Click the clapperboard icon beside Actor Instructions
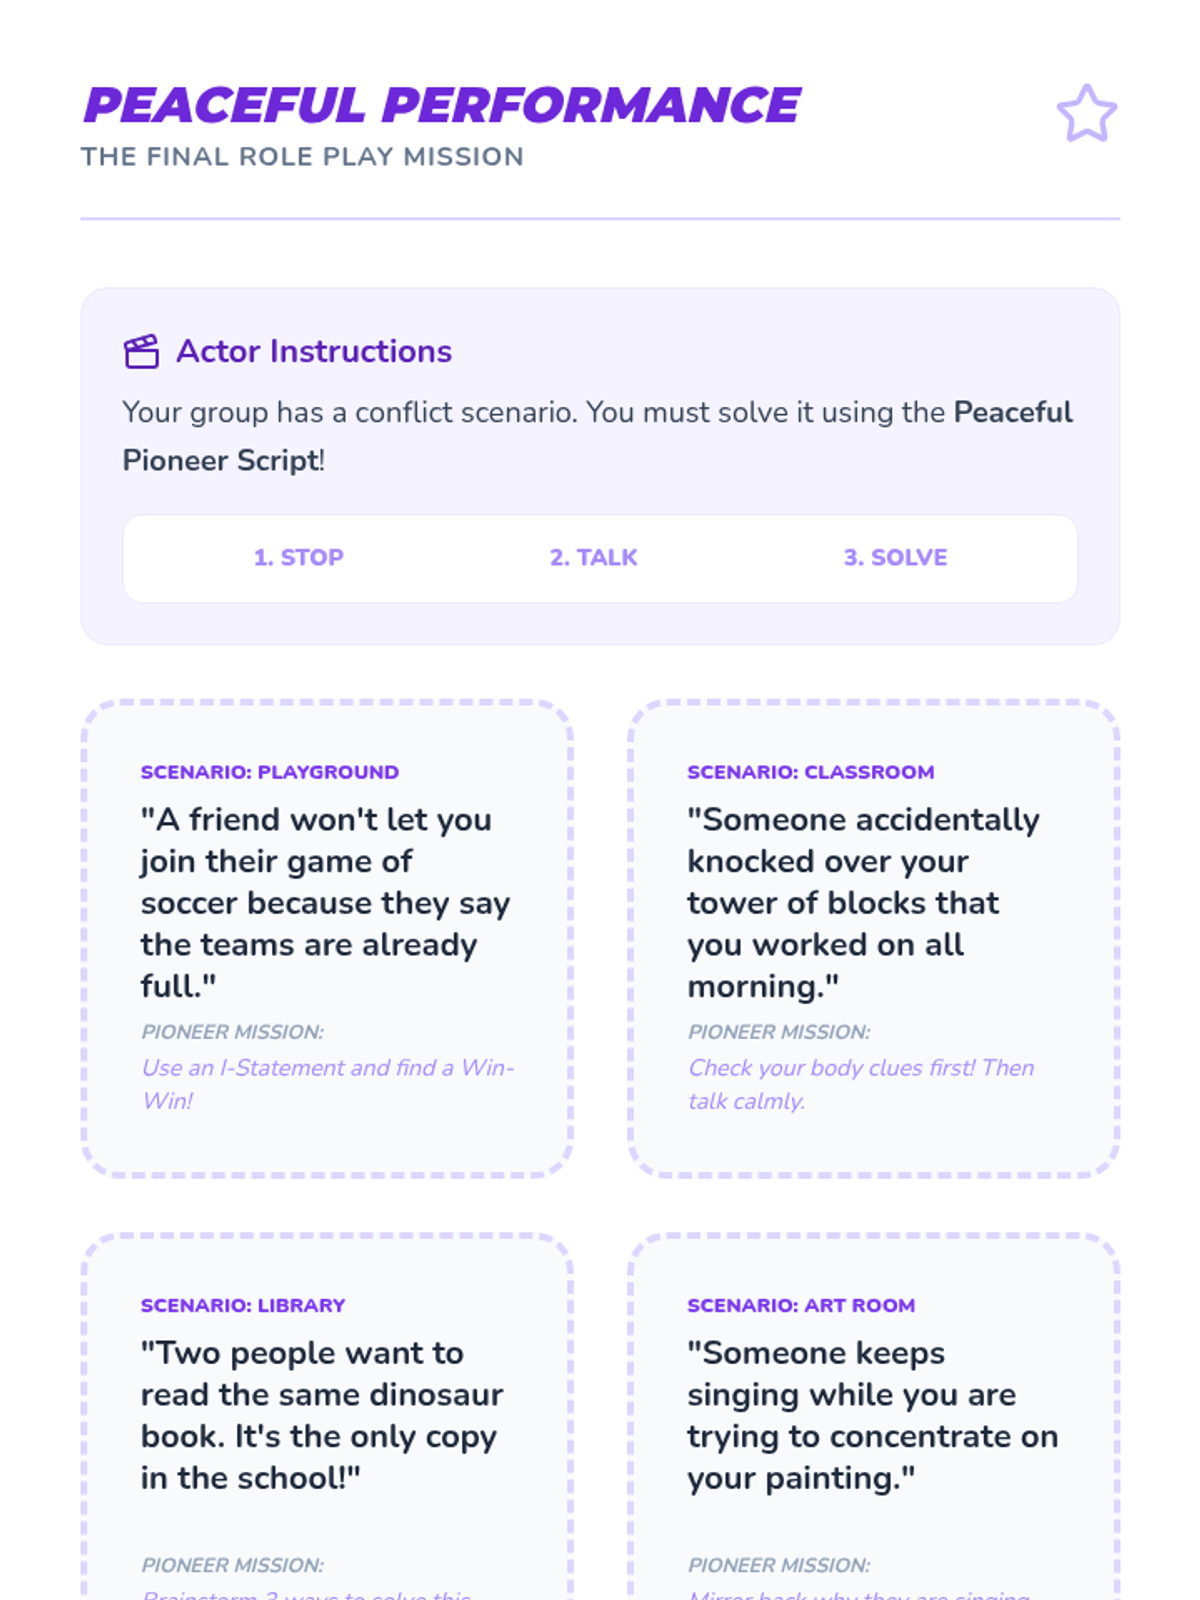Viewport: 1200px width, 1600px height. click(141, 351)
